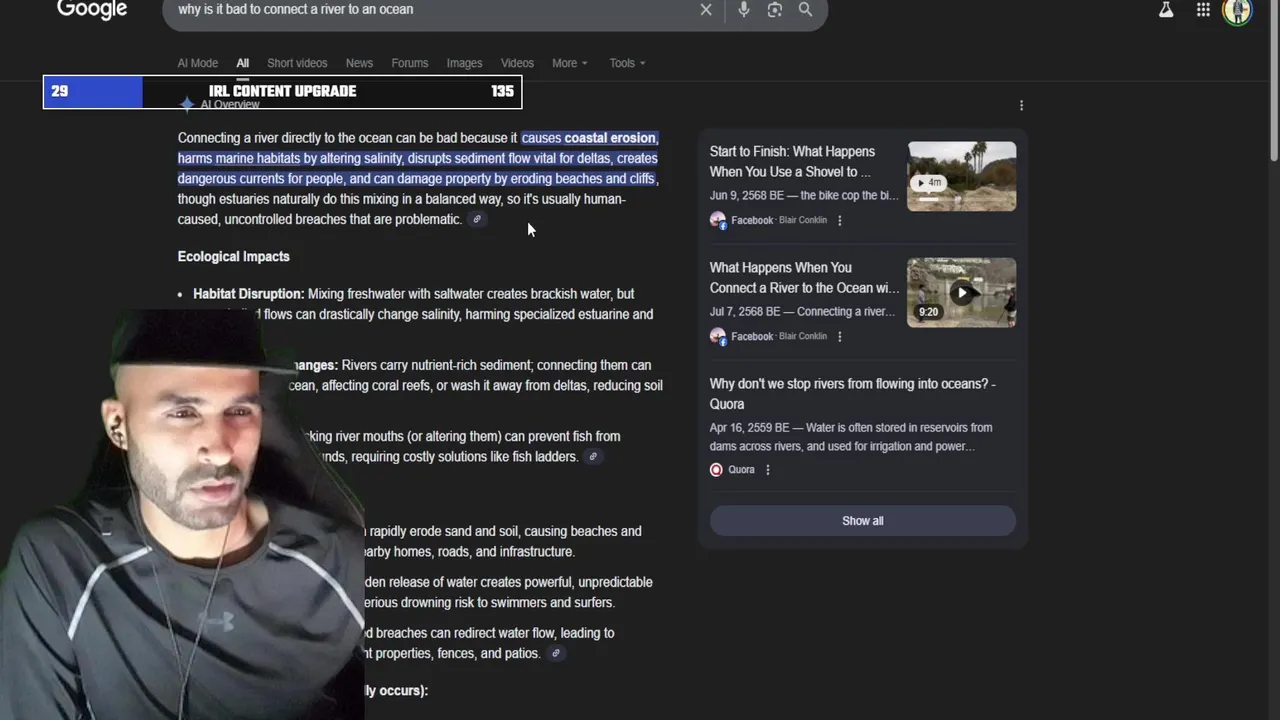The width and height of the screenshot is (1280, 720).
Task: Open the Images tab
Action: coord(464,63)
